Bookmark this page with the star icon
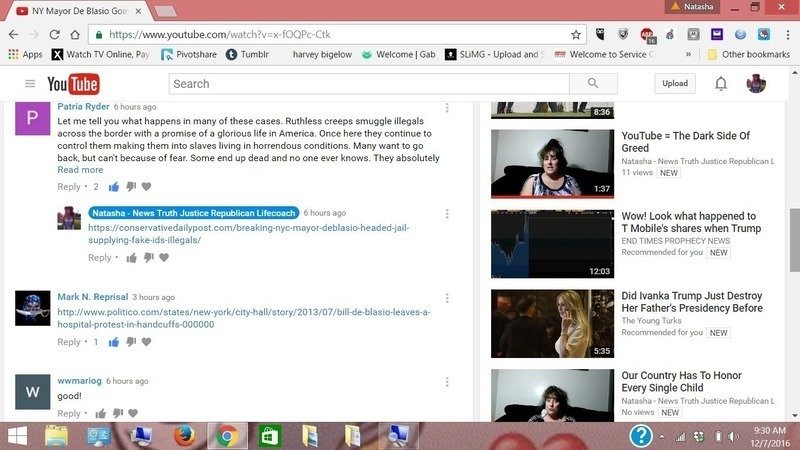The image size is (800, 450). tap(576, 35)
